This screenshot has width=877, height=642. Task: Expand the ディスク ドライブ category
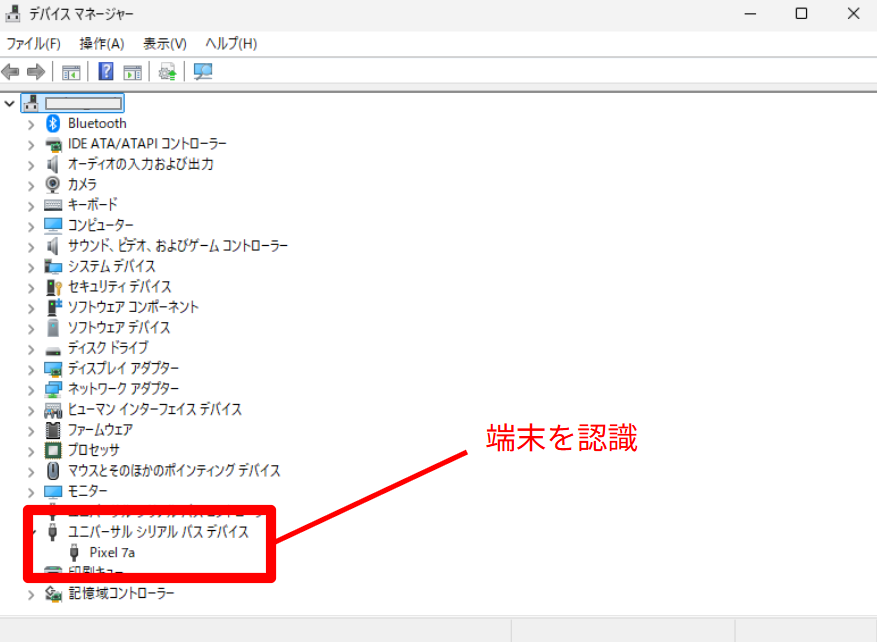tap(31, 349)
